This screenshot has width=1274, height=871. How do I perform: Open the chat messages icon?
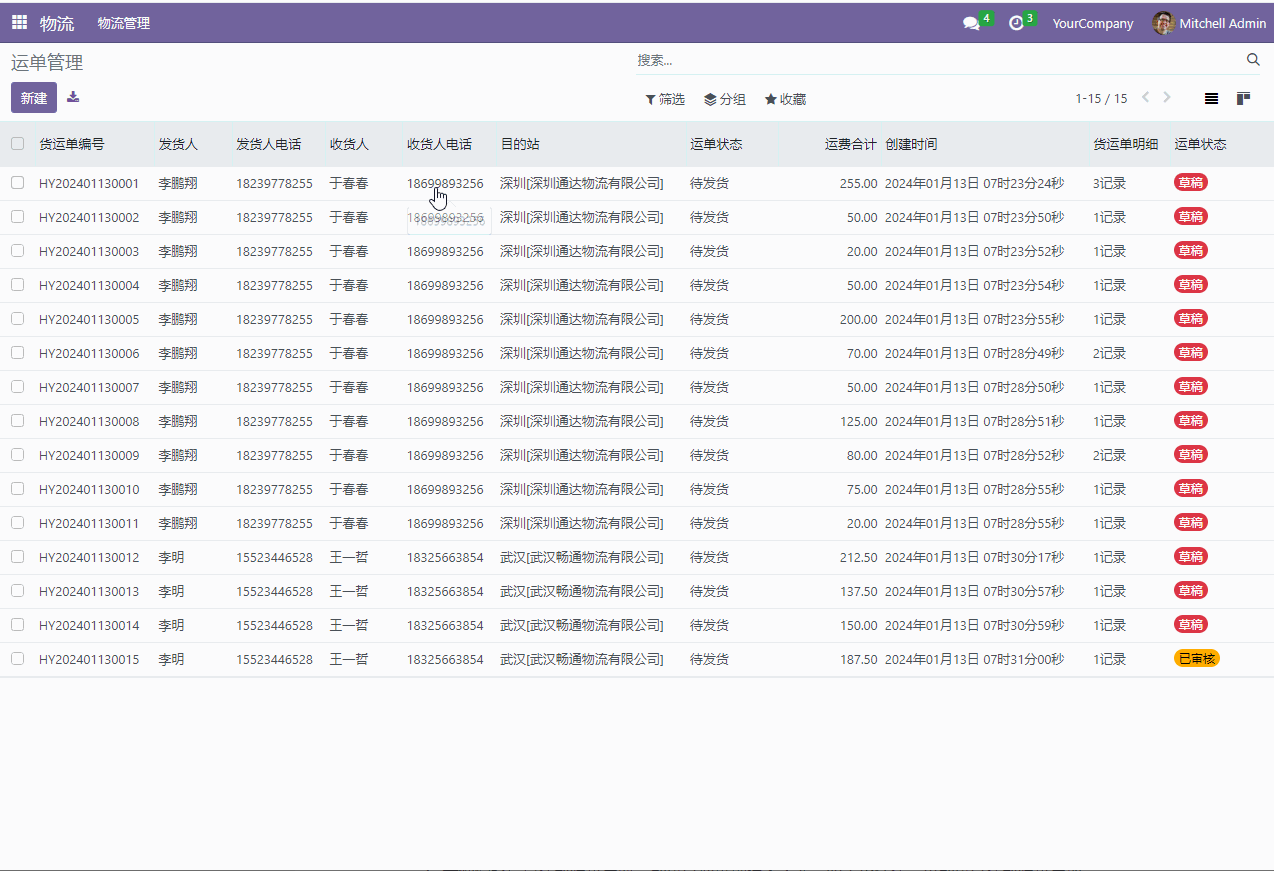[970, 23]
